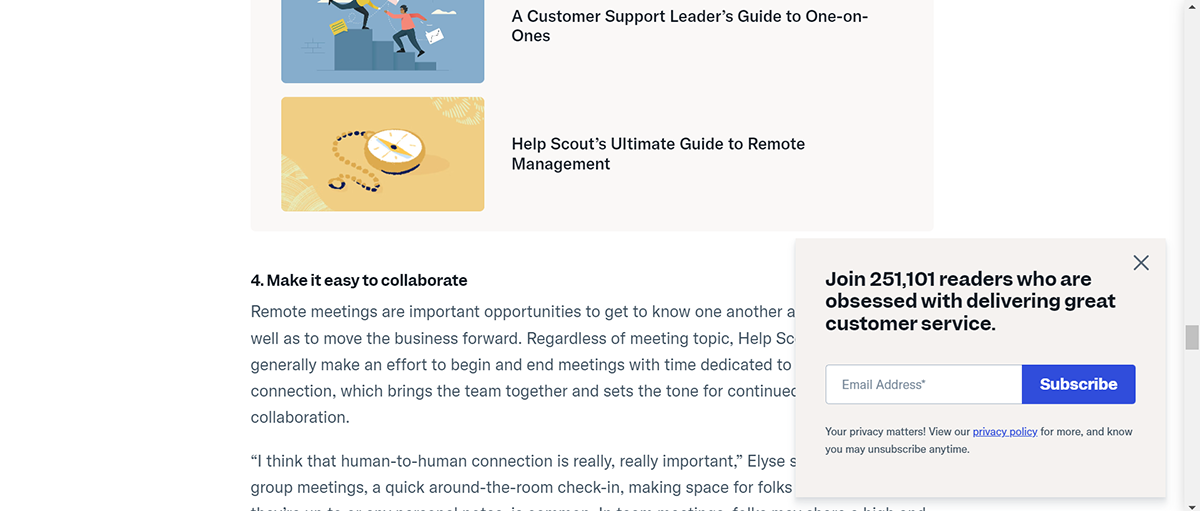Image resolution: width=1200 pixels, height=511 pixels.
Task: Click the envelope in the blue illustration
Action: pyautogui.click(x=433, y=36)
